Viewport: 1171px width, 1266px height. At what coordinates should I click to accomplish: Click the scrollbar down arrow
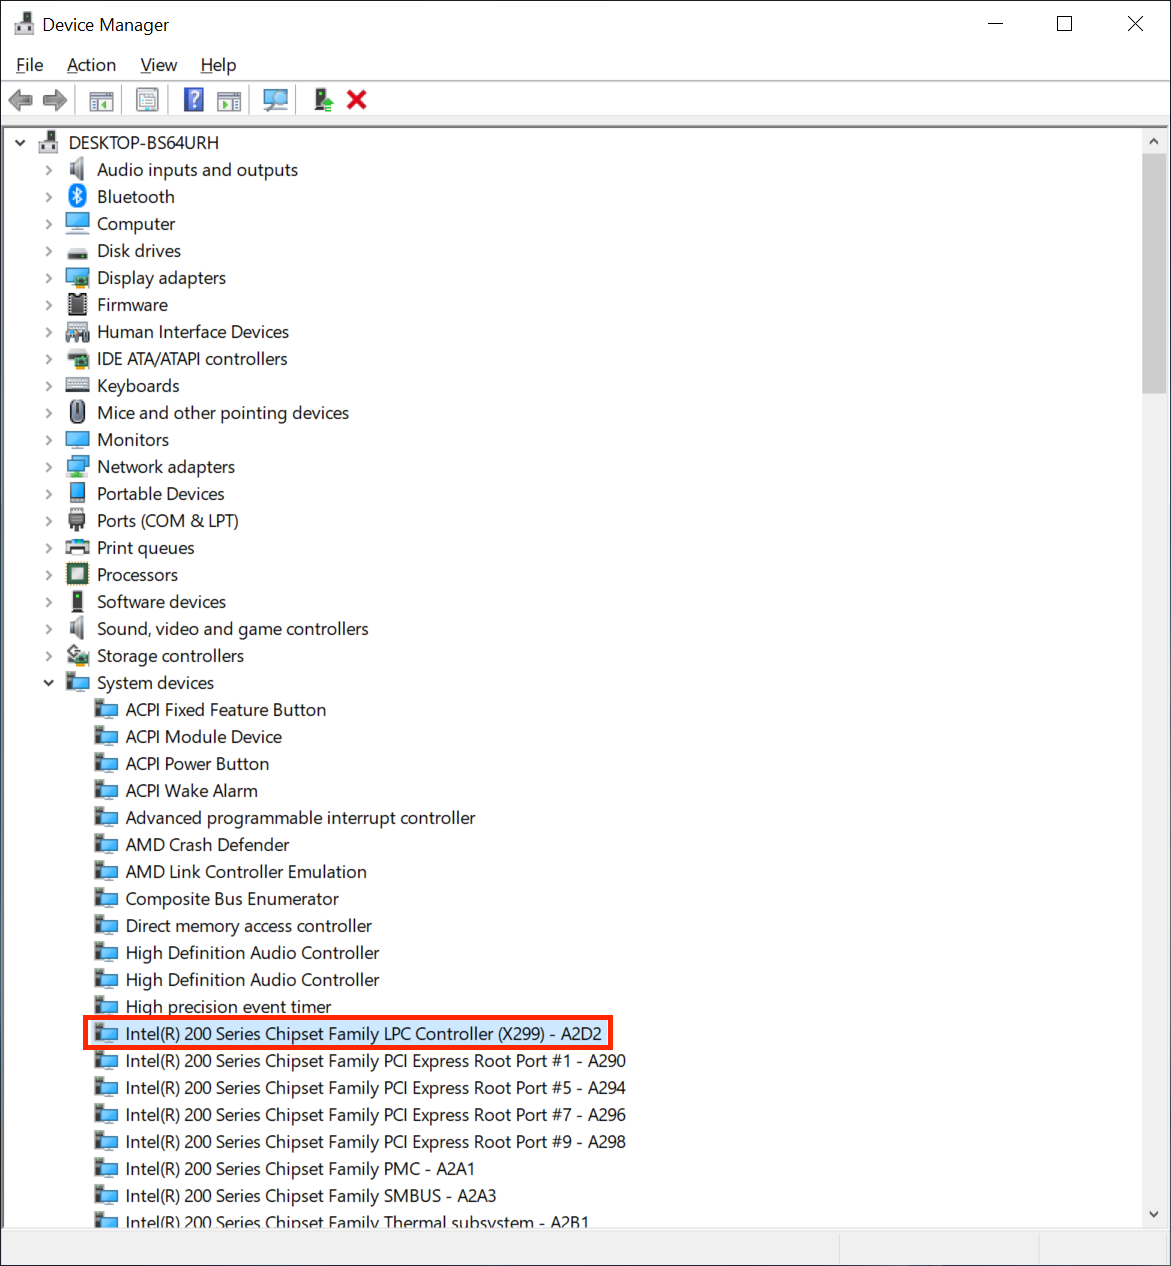(x=1154, y=1214)
